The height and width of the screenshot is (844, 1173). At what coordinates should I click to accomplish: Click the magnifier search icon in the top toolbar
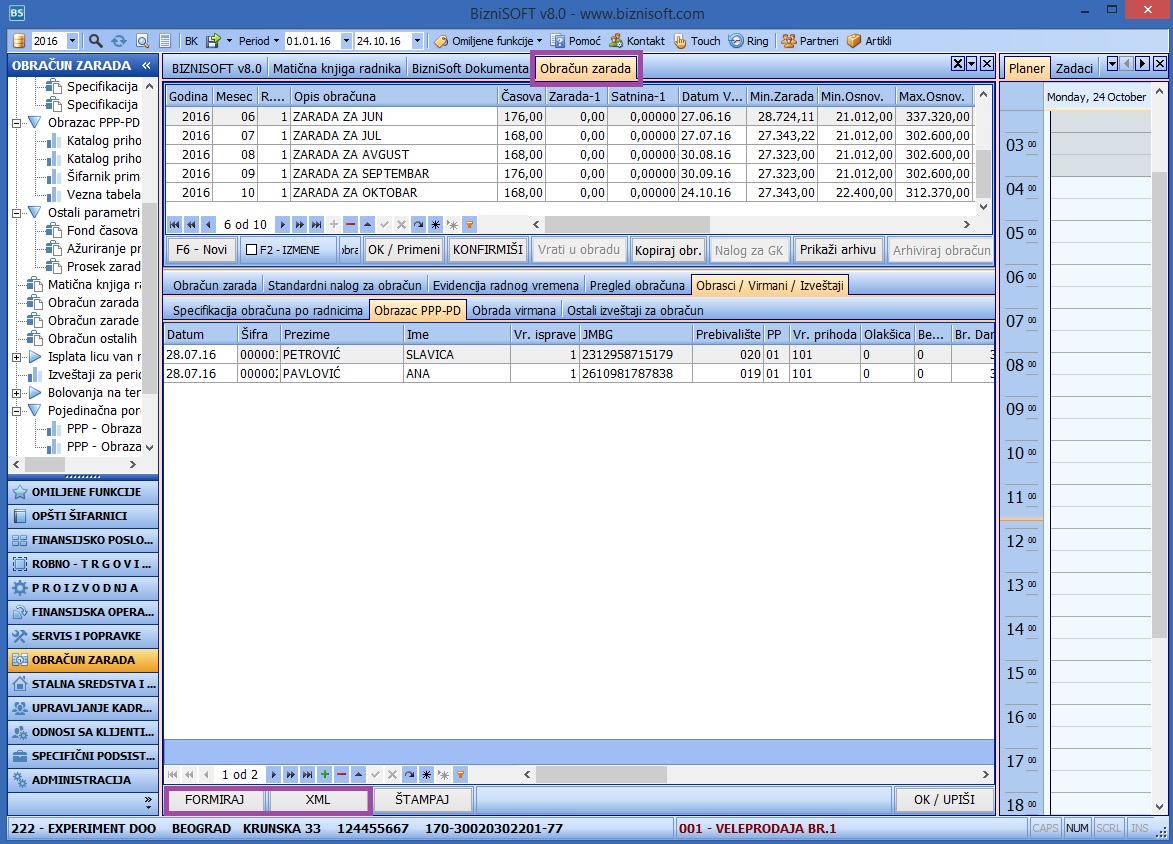[96, 40]
